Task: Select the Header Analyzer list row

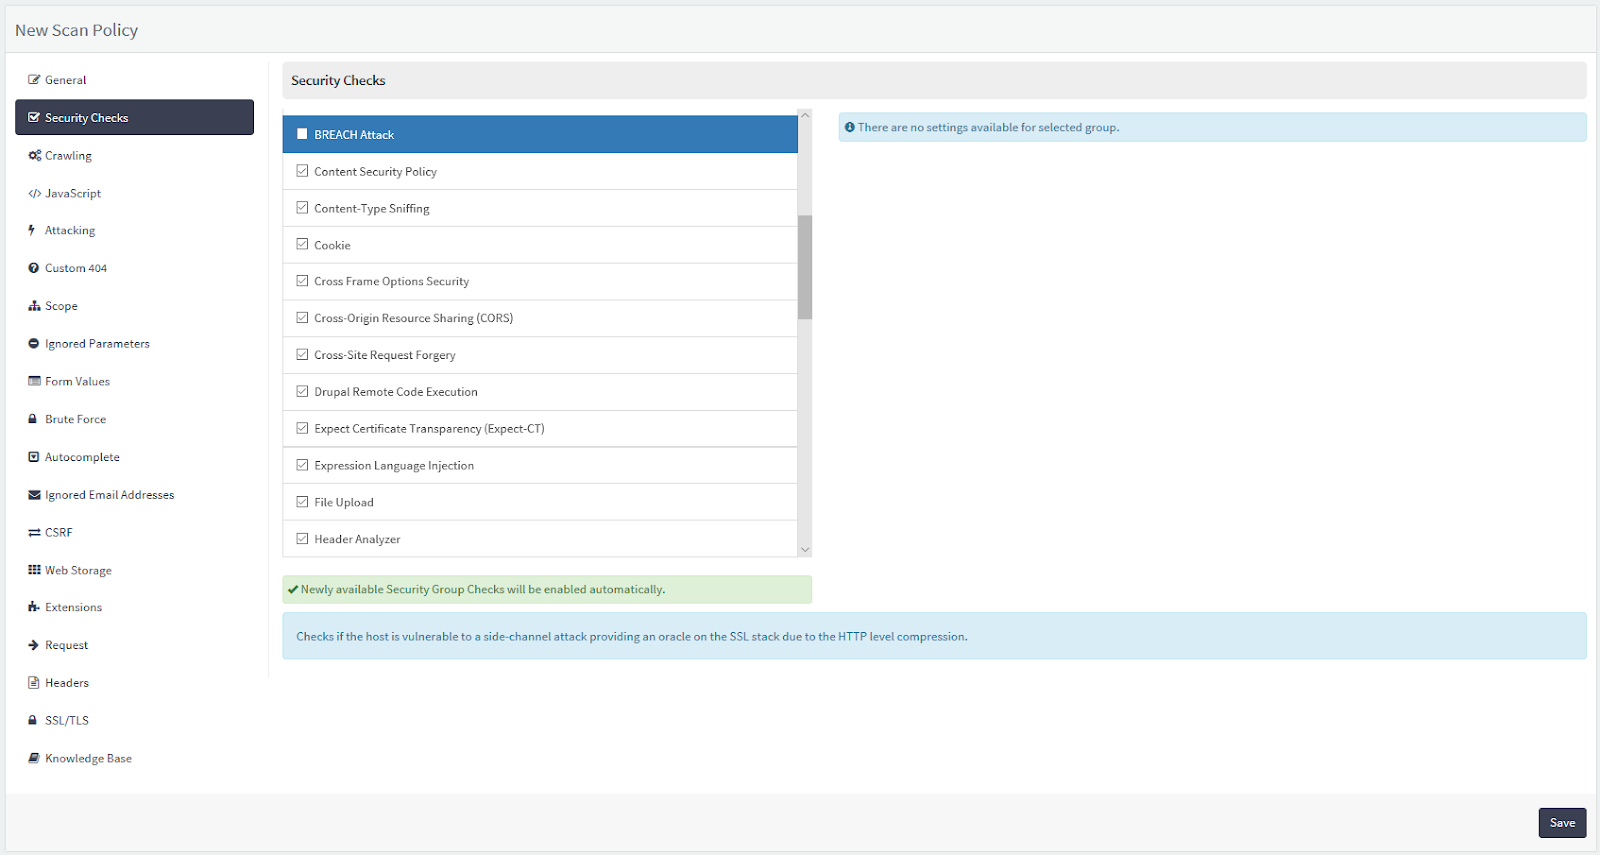Action: pos(540,539)
